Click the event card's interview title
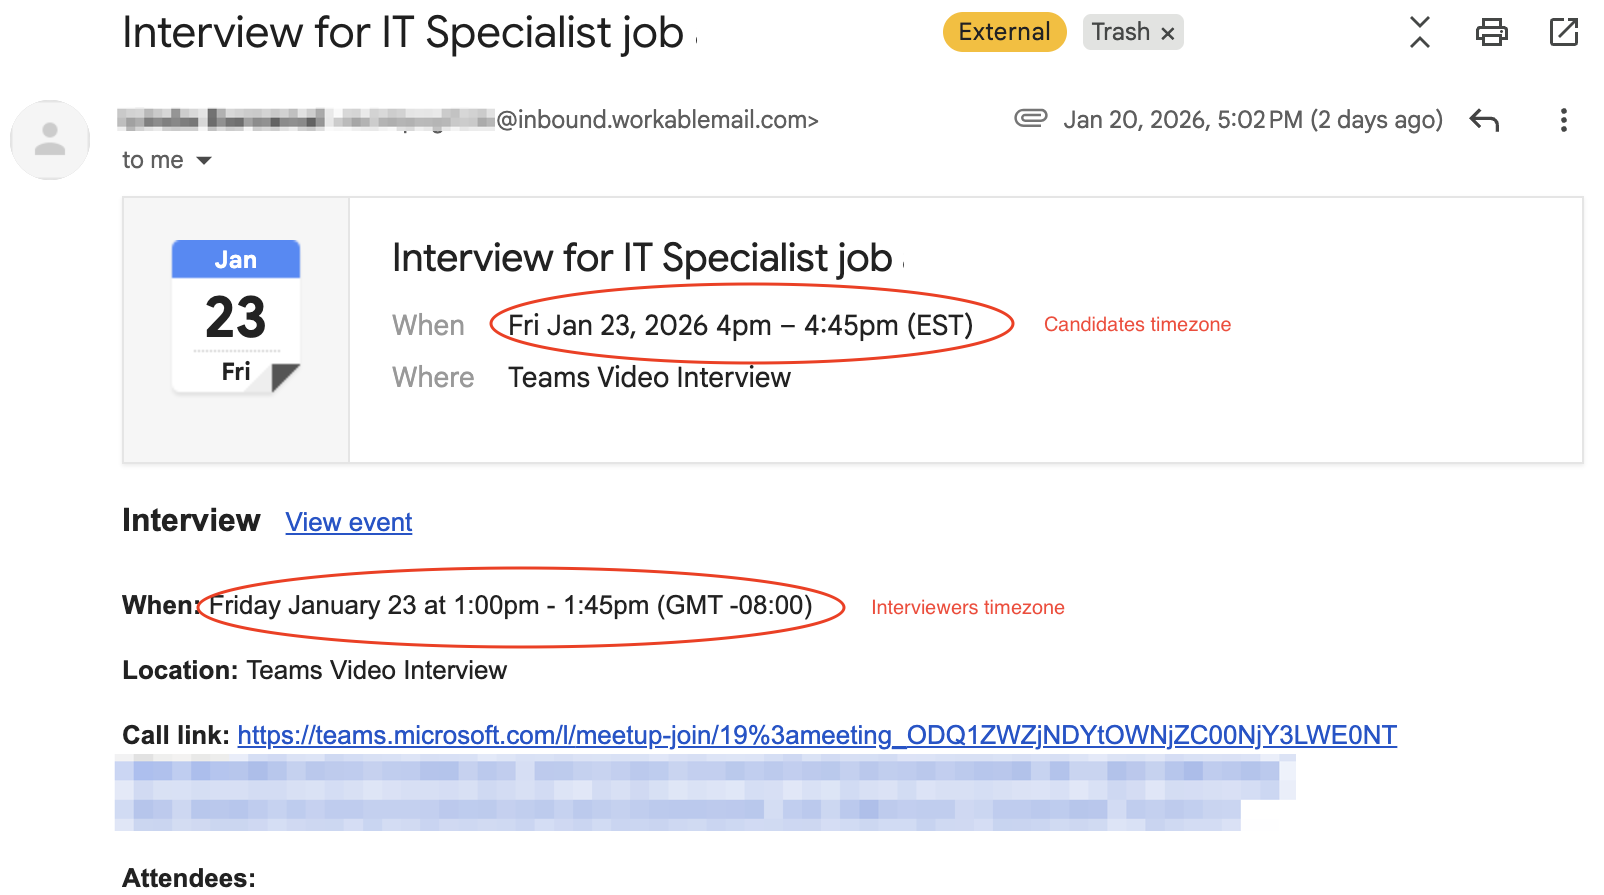 tap(641, 258)
